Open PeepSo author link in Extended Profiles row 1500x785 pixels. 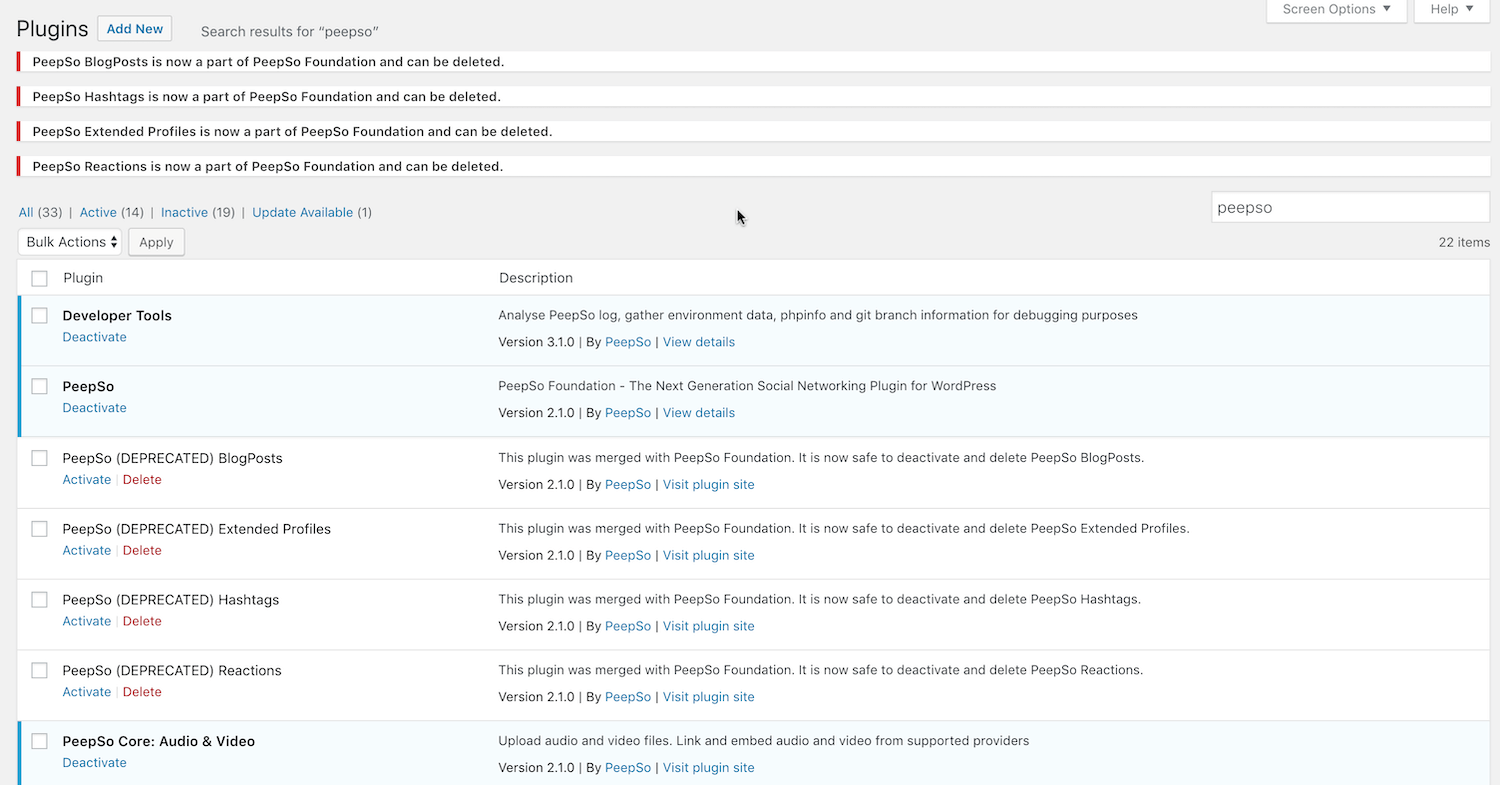(628, 555)
